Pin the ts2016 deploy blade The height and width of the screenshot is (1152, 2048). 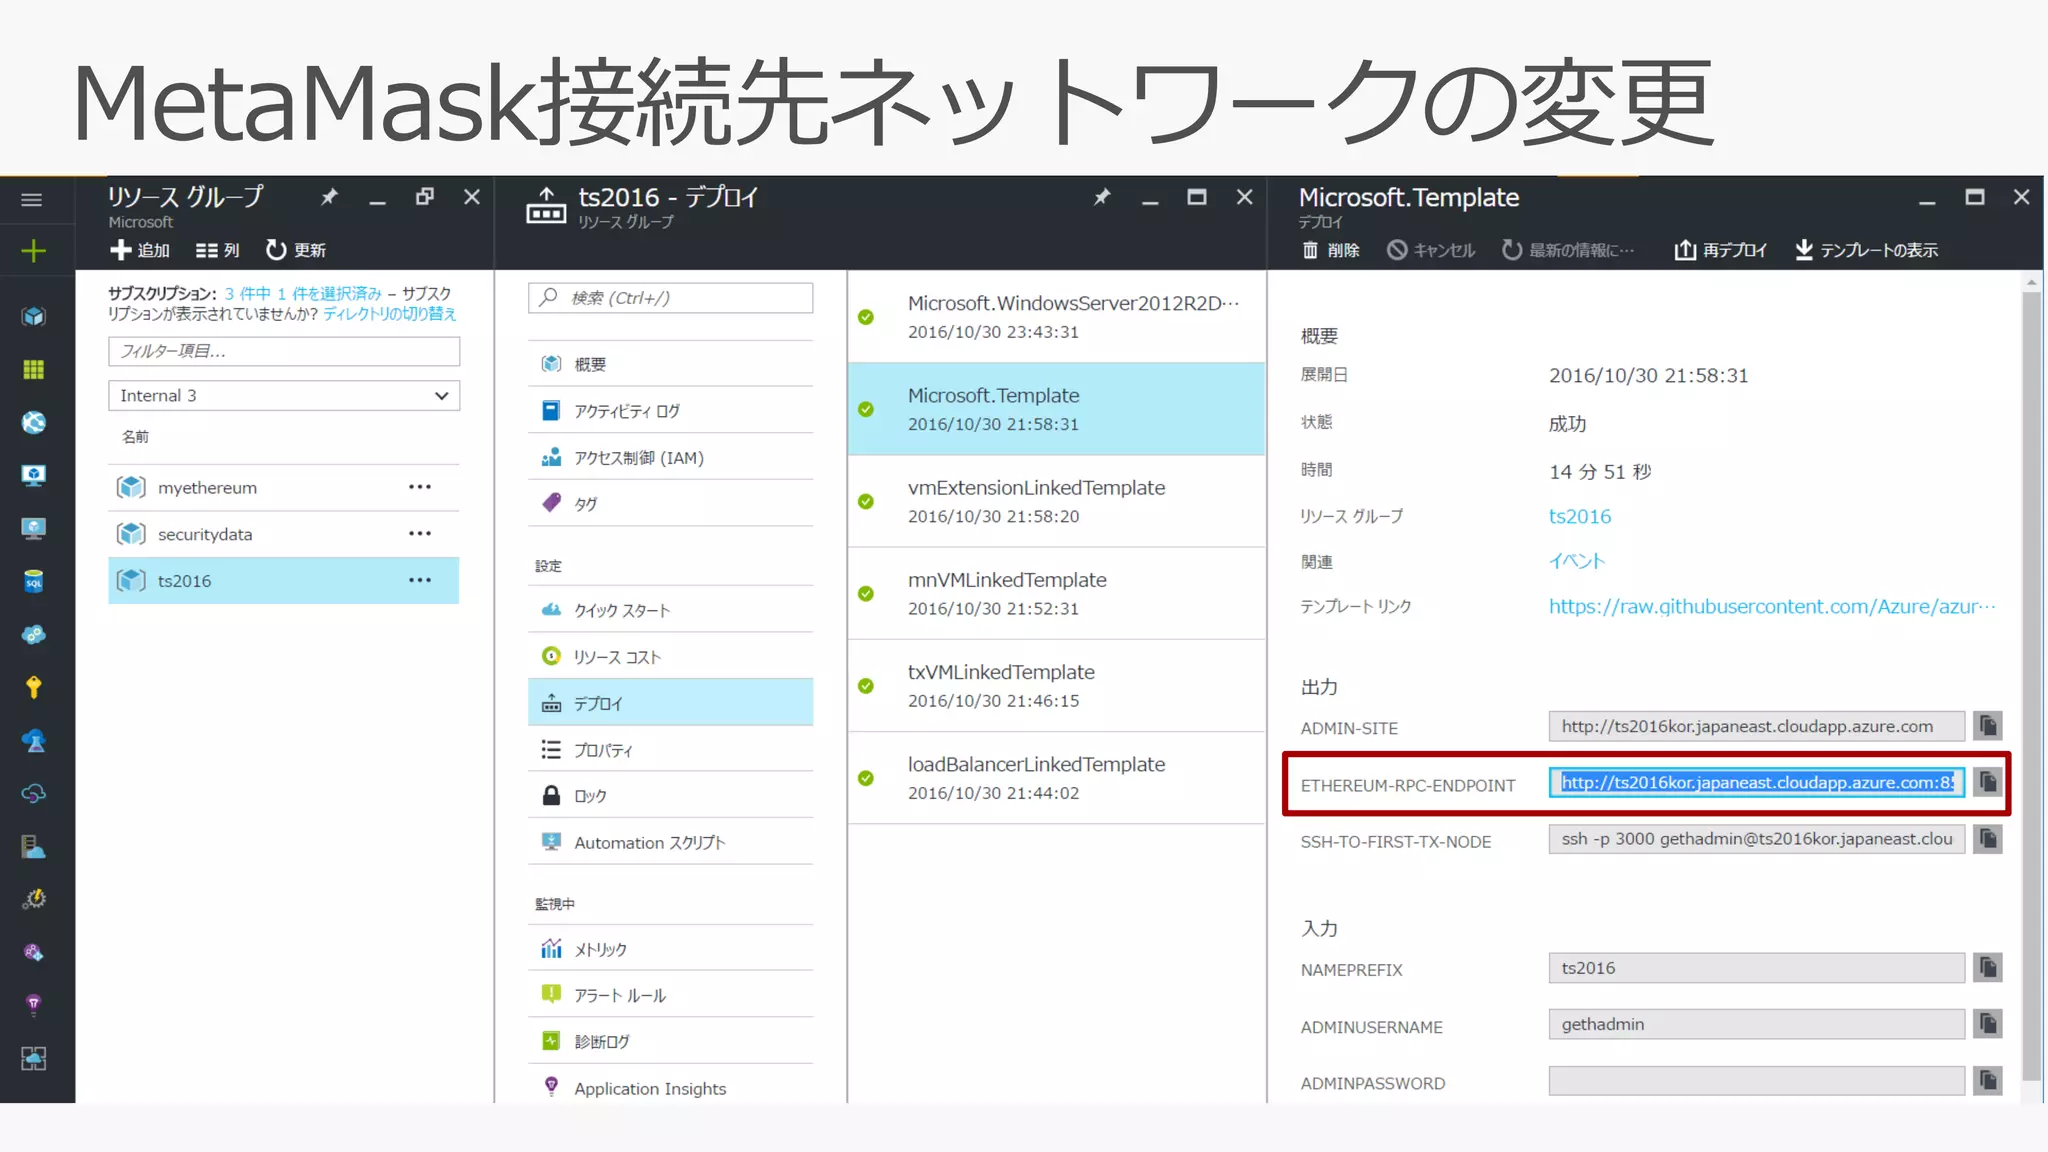pyautogui.click(x=1101, y=198)
